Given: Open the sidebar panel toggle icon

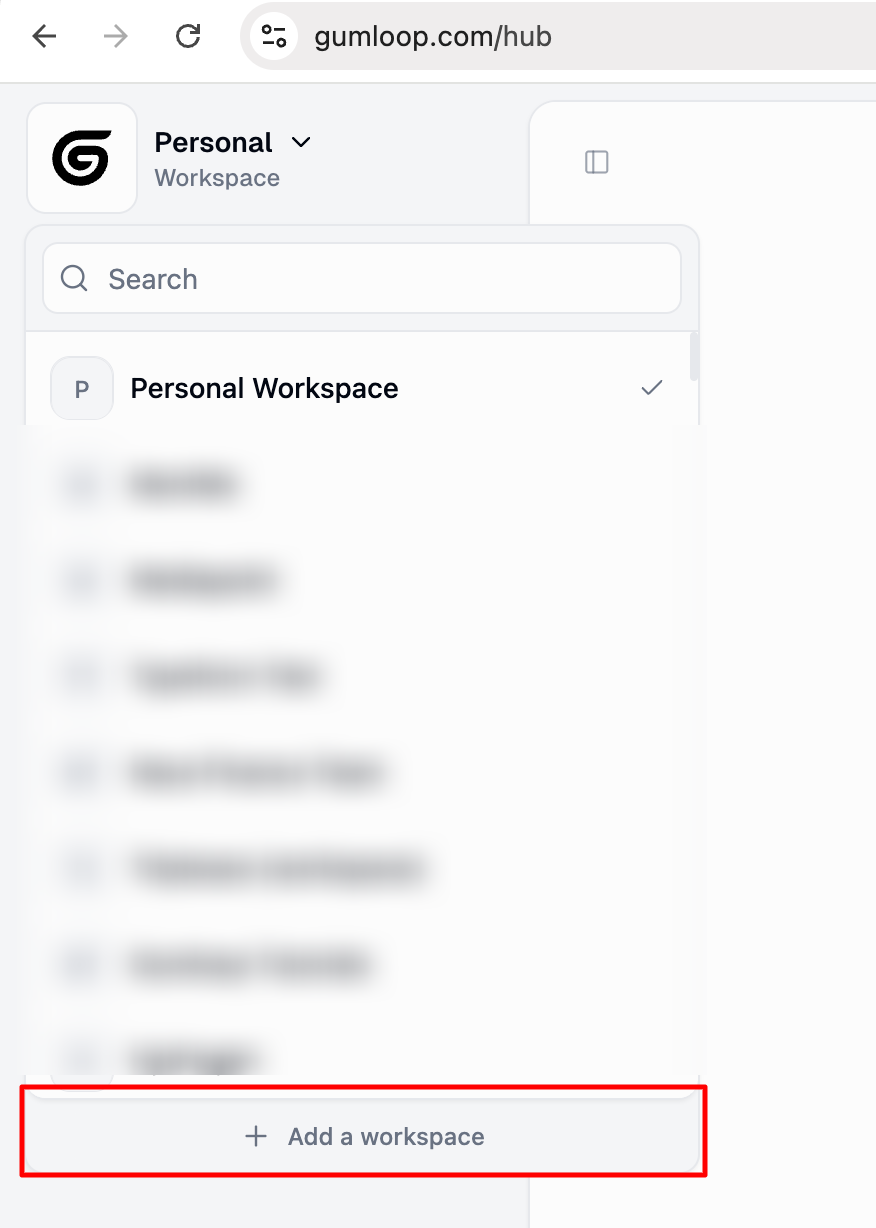Looking at the screenshot, I should (597, 162).
